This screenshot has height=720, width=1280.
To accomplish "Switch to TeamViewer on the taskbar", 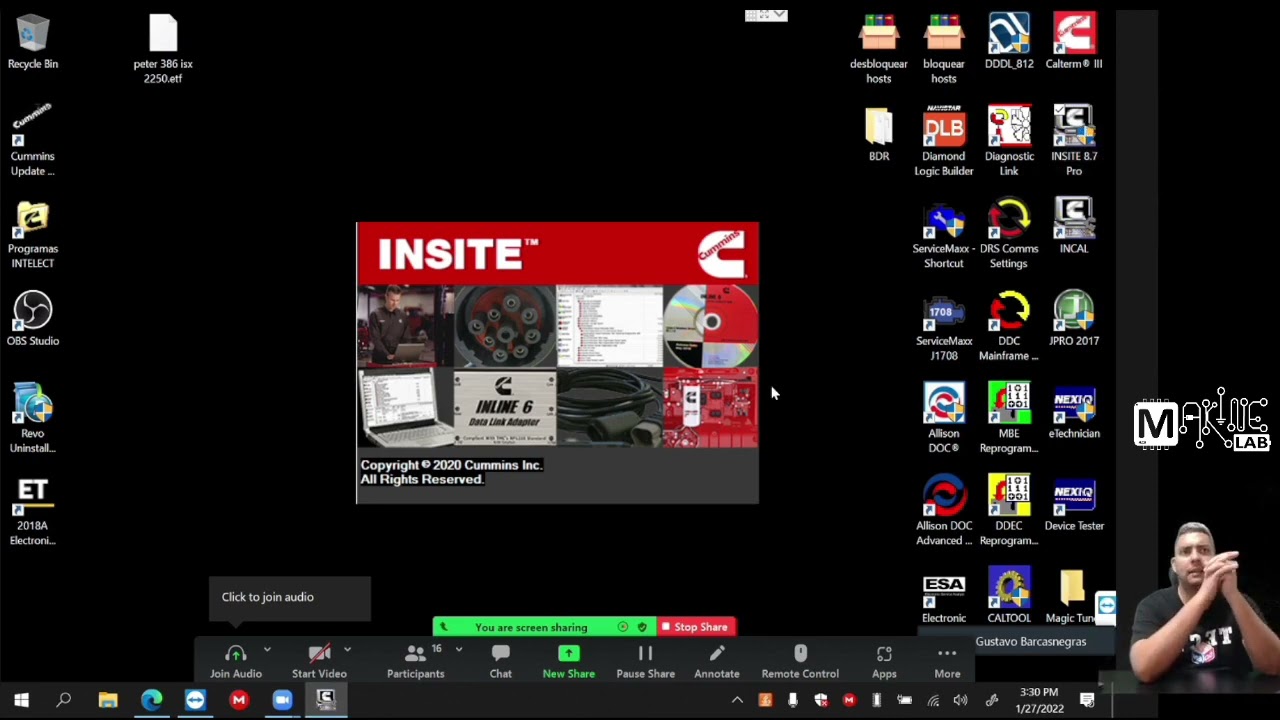I will [195, 700].
